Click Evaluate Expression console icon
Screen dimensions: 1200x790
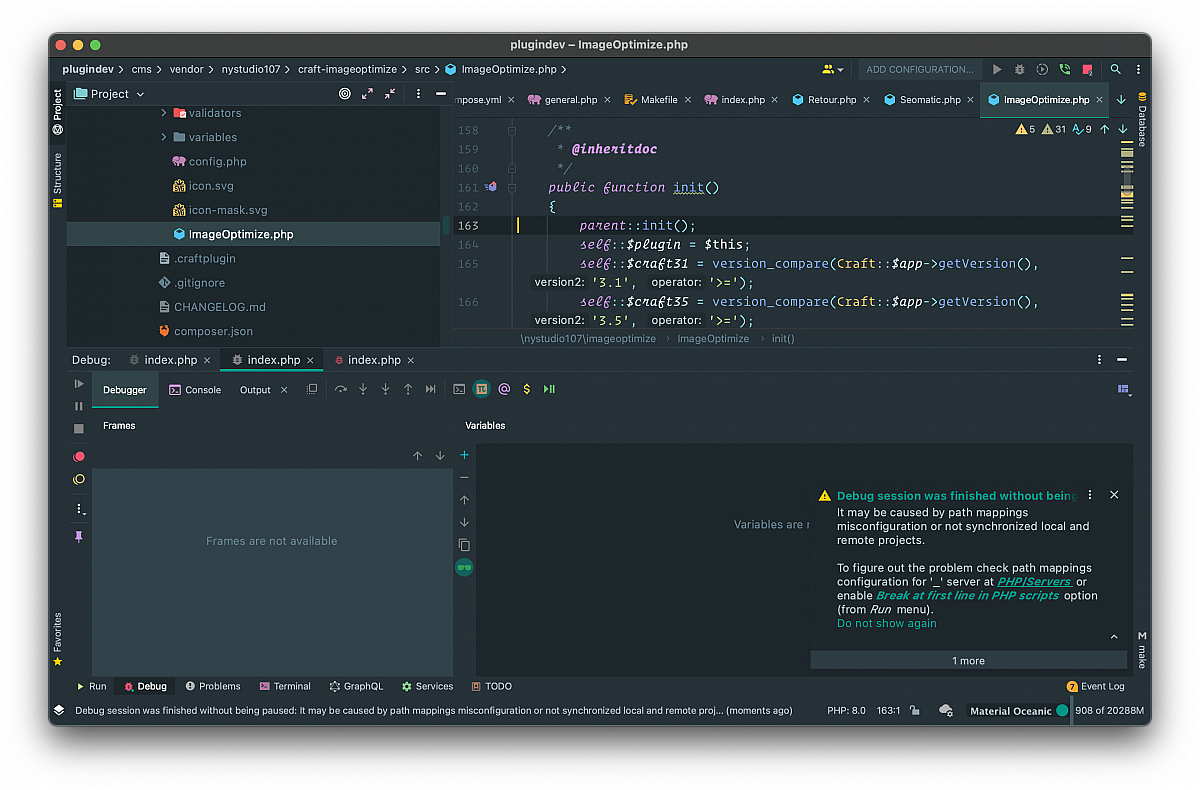point(459,389)
